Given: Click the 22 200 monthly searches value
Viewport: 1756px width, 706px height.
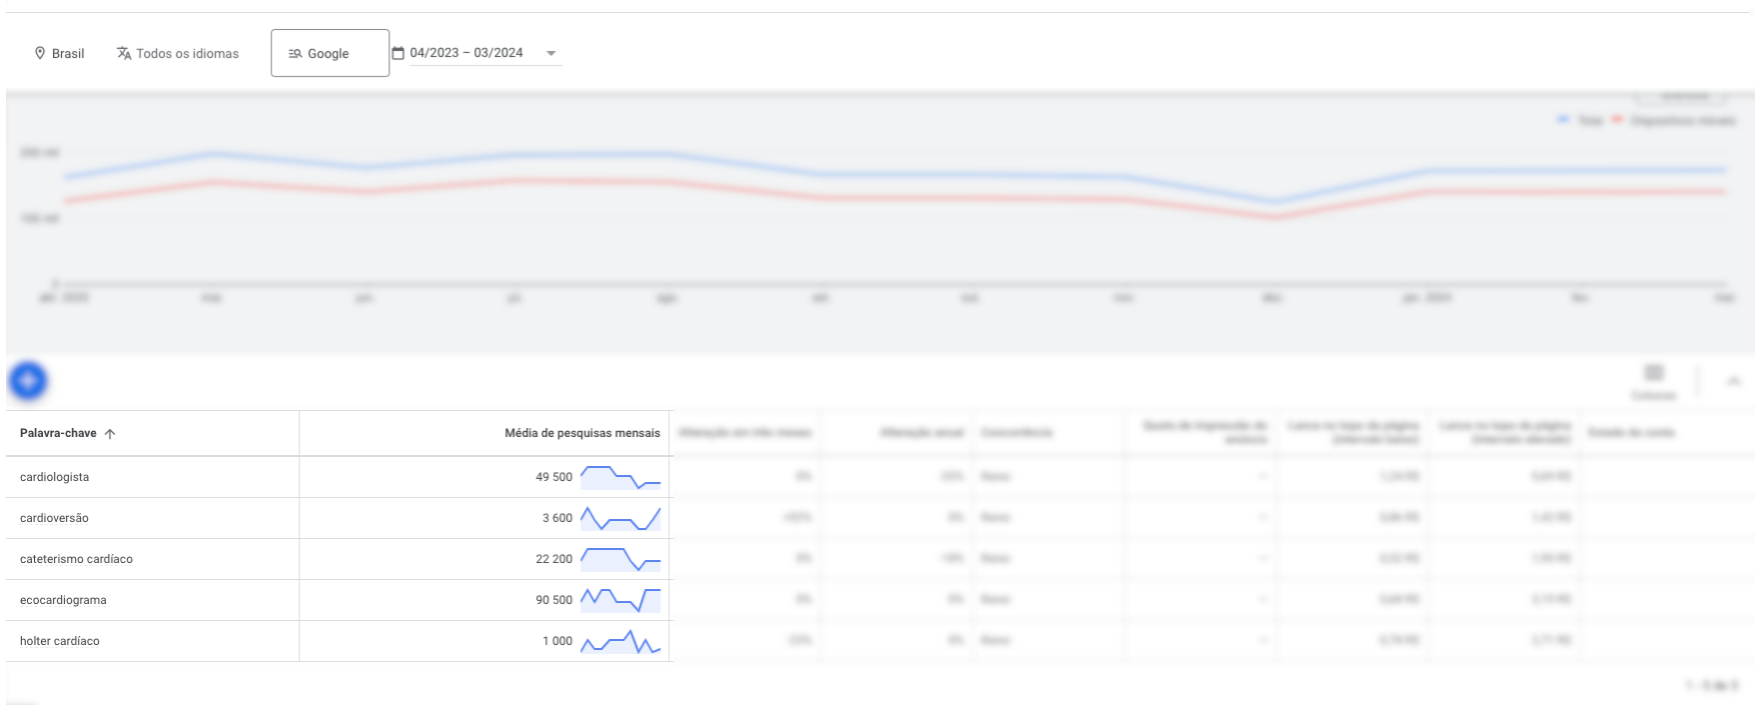Looking at the screenshot, I should coord(554,559).
